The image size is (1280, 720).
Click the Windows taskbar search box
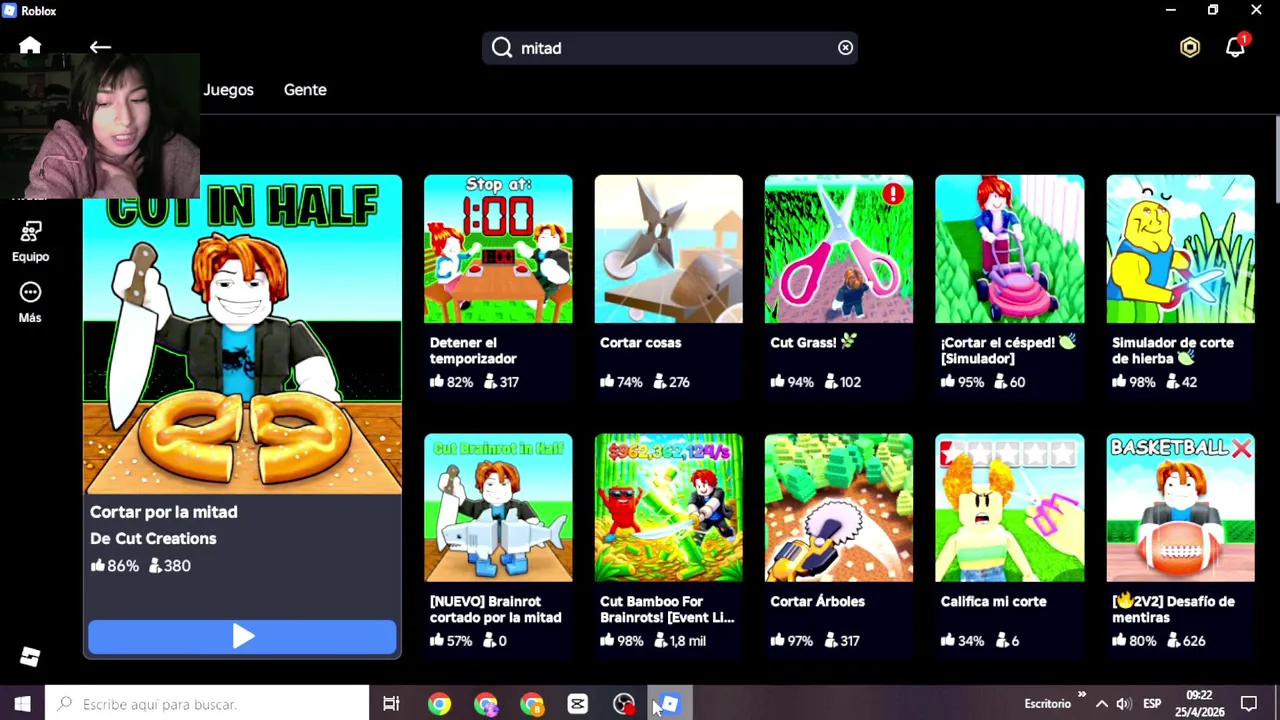(207, 704)
